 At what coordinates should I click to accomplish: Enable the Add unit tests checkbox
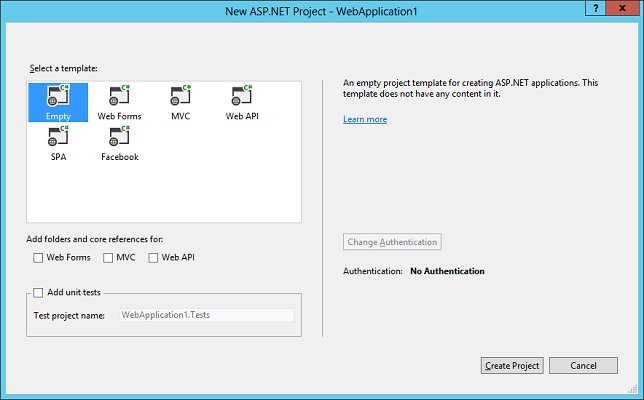[x=38, y=292]
